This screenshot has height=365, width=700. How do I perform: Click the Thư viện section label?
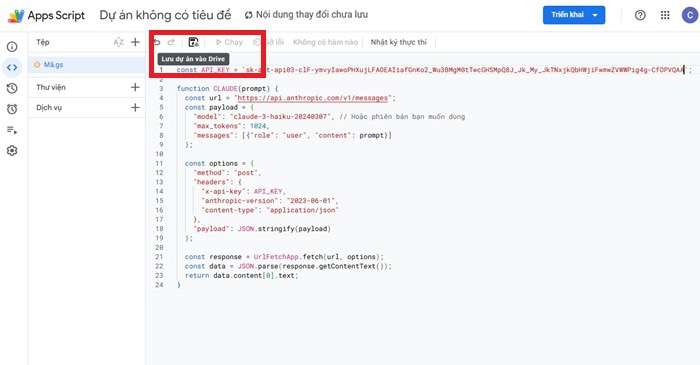[51, 87]
